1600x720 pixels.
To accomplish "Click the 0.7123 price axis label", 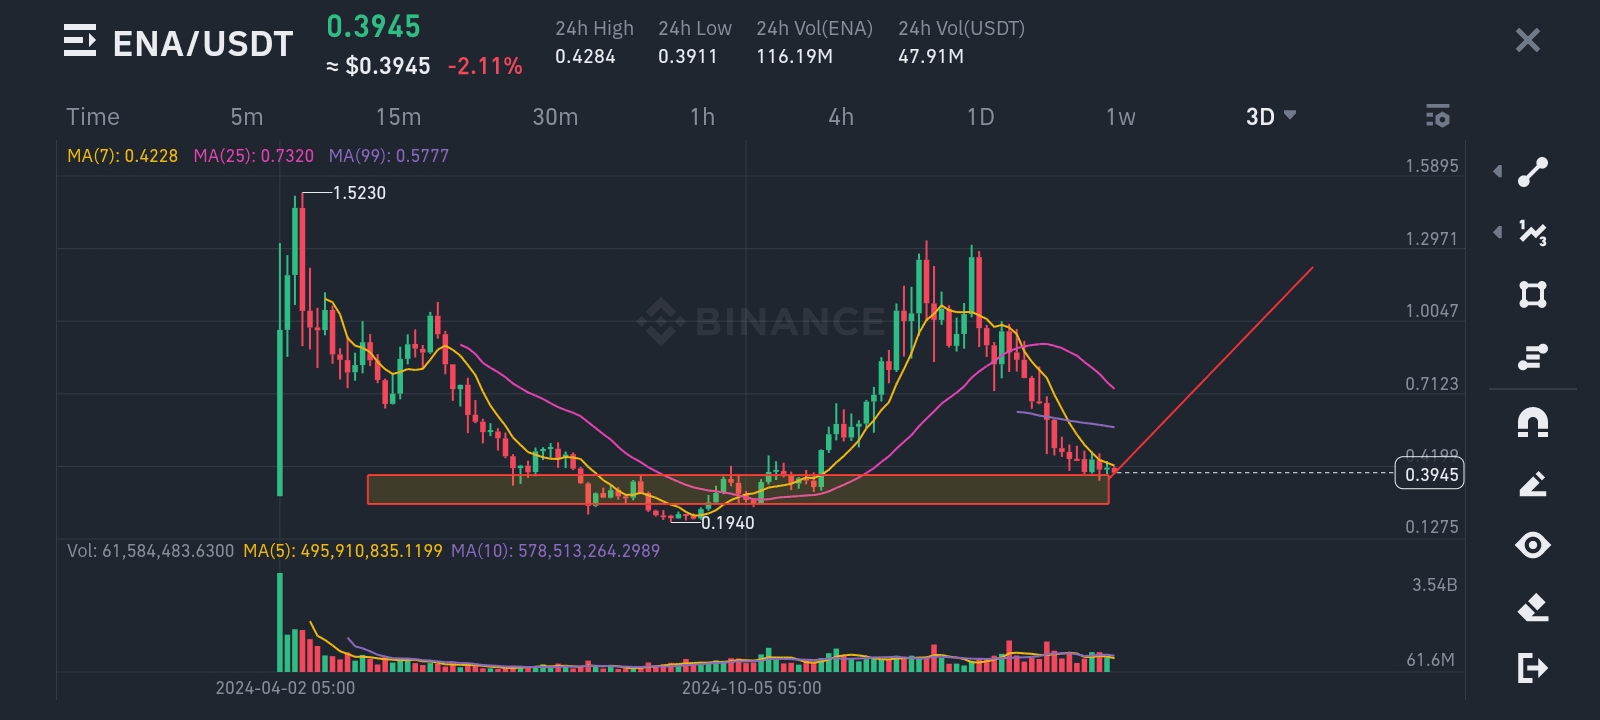I will (1432, 384).
